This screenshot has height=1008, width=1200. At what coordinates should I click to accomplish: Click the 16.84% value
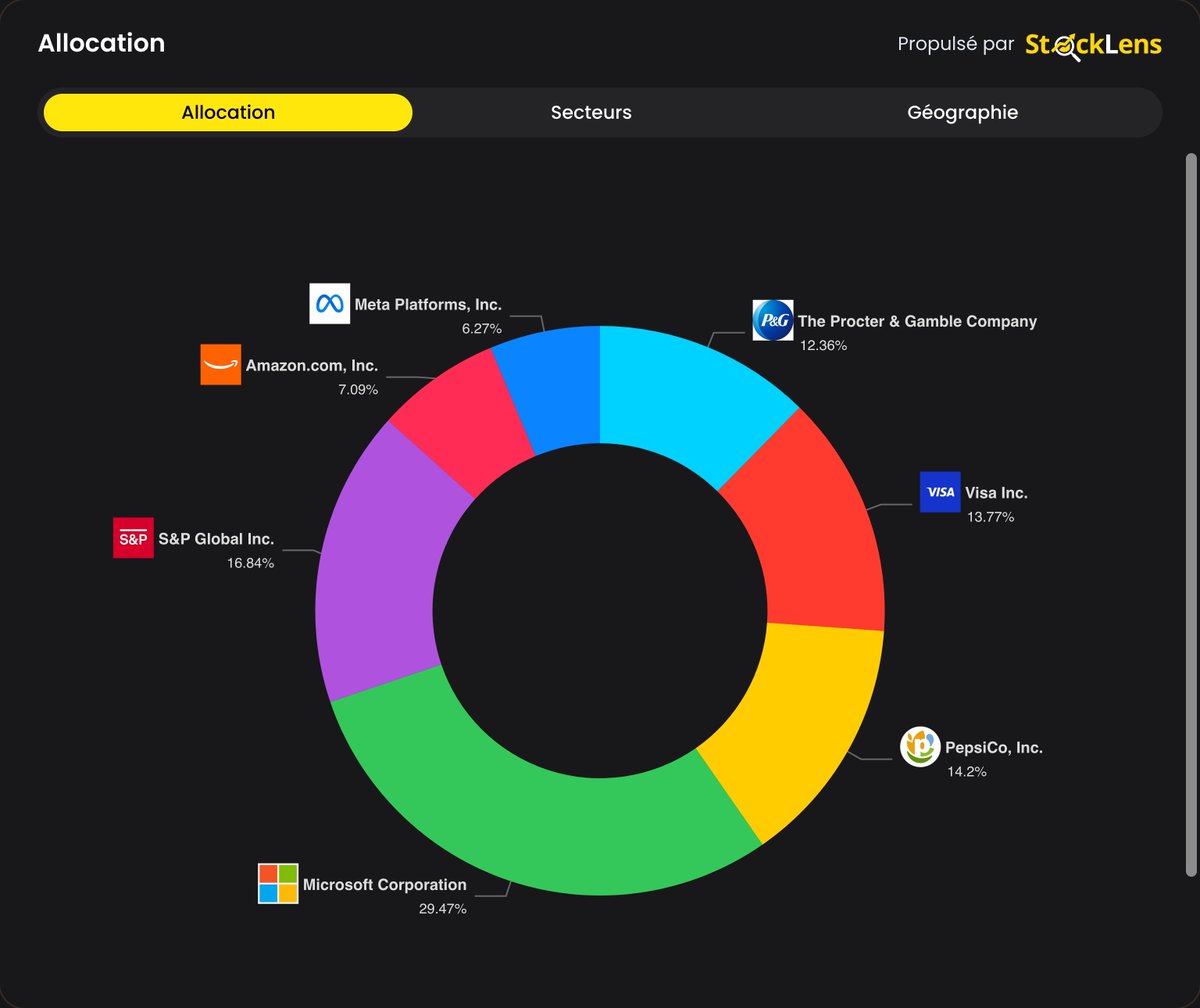[x=251, y=563]
